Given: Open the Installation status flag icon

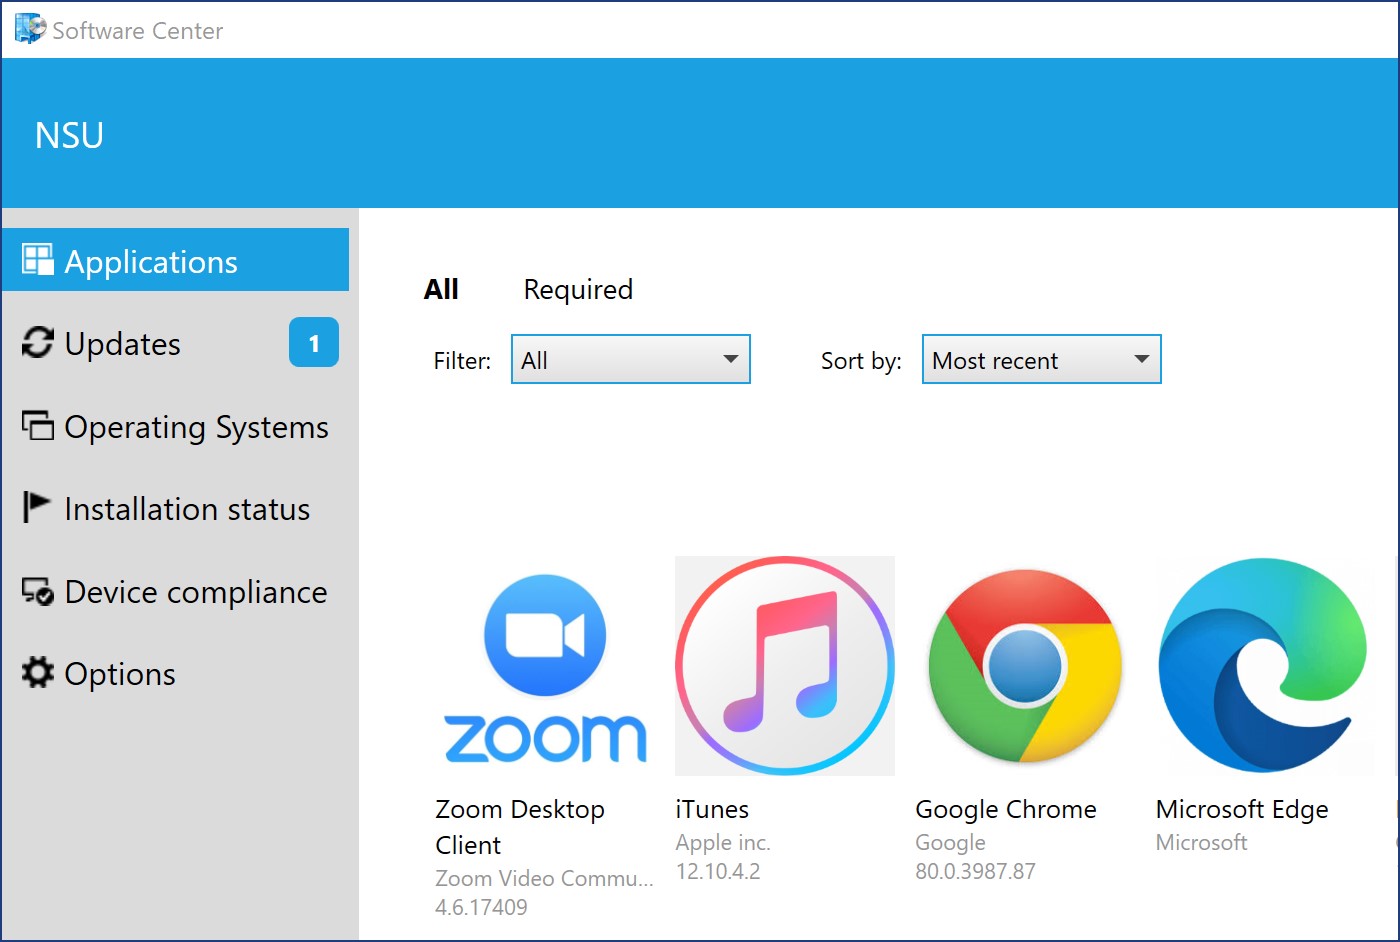Looking at the screenshot, I should pos(34,508).
